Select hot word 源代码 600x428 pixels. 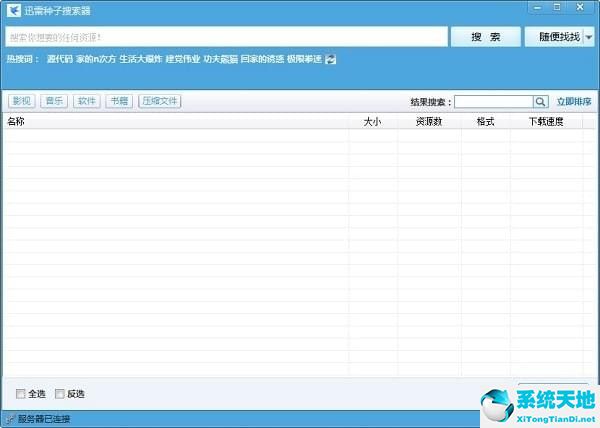pyautogui.click(x=60, y=59)
